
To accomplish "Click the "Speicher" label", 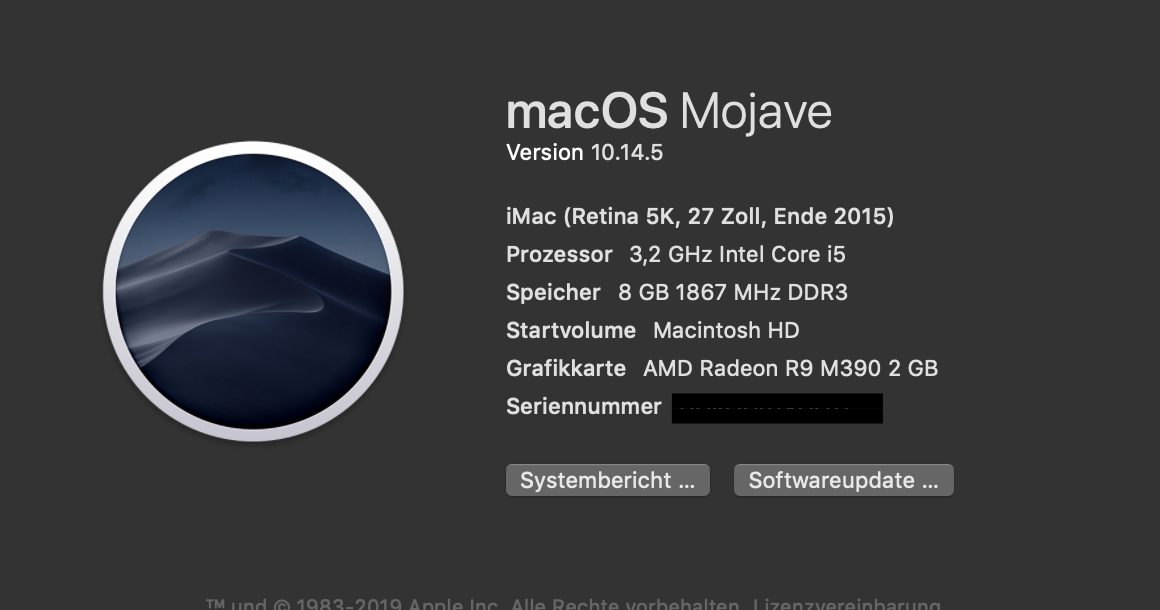I will click(553, 293).
